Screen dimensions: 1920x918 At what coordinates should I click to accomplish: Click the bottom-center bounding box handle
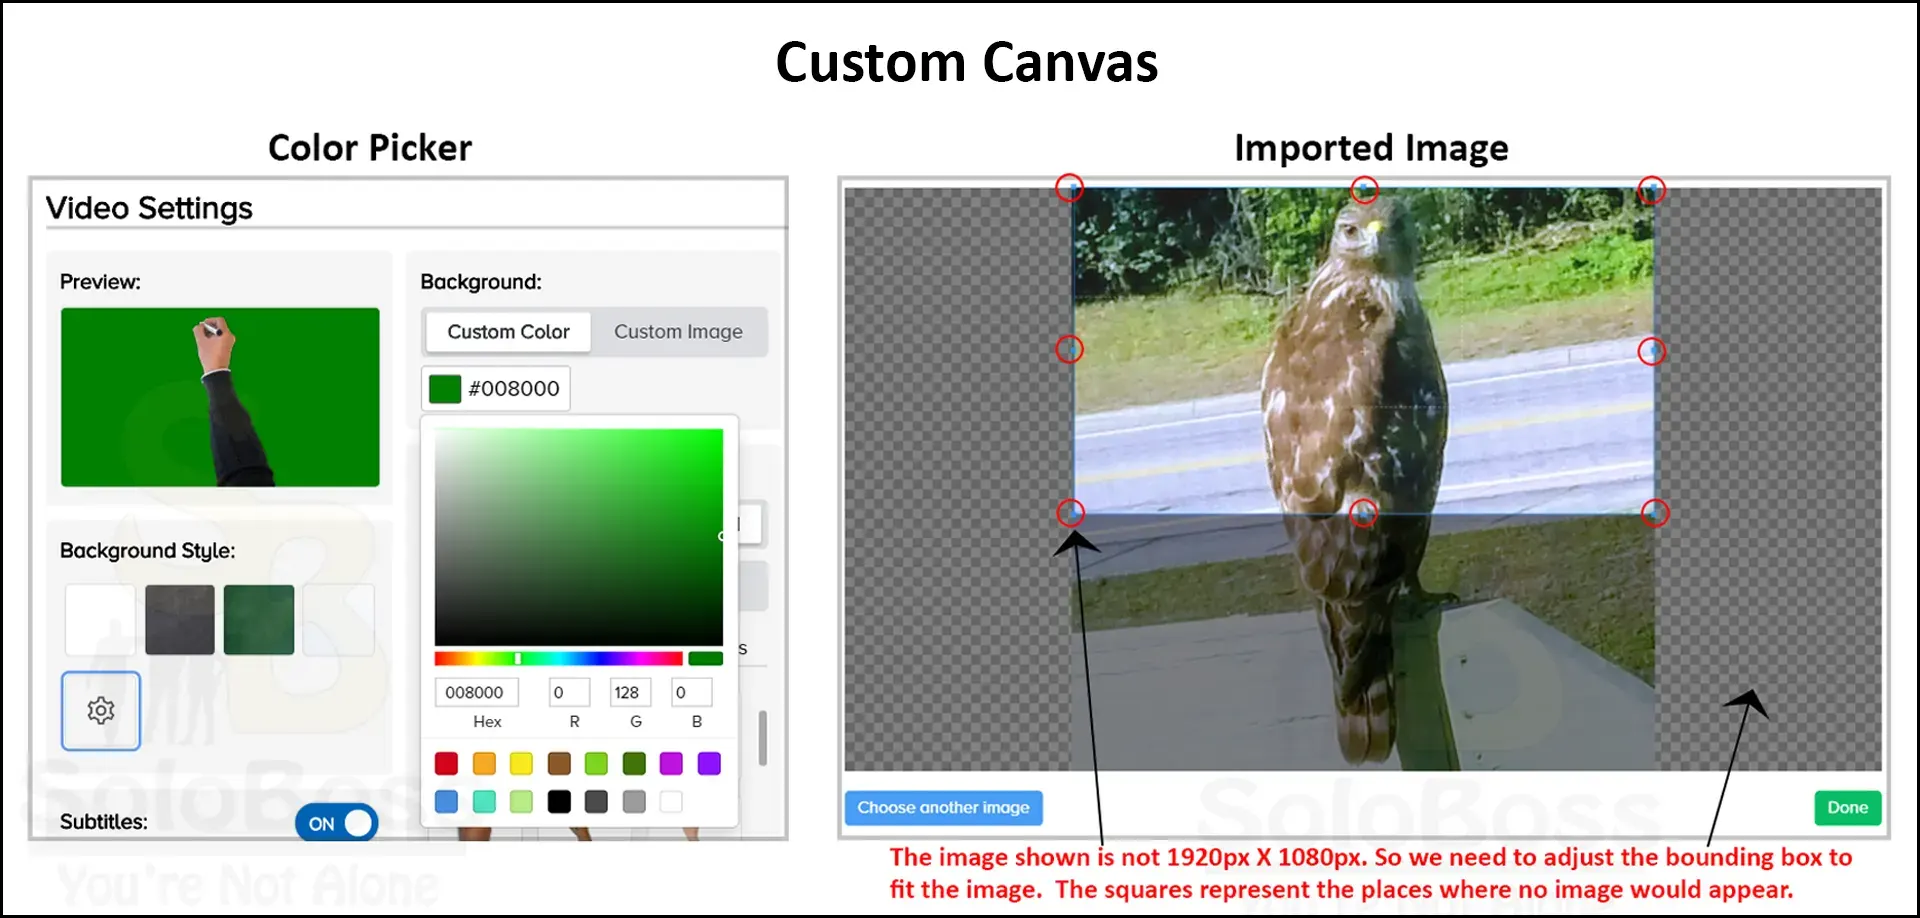[1364, 513]
